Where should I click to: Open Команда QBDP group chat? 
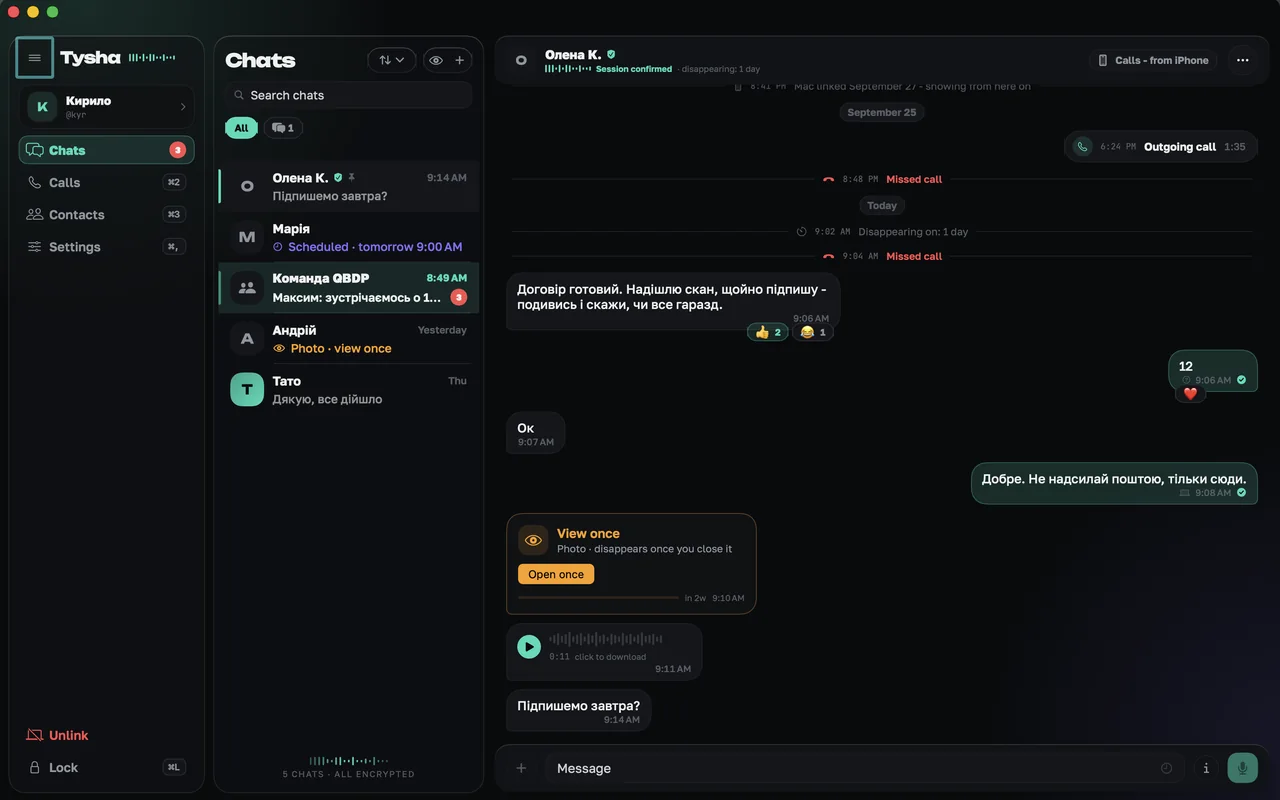pos(349,288)
